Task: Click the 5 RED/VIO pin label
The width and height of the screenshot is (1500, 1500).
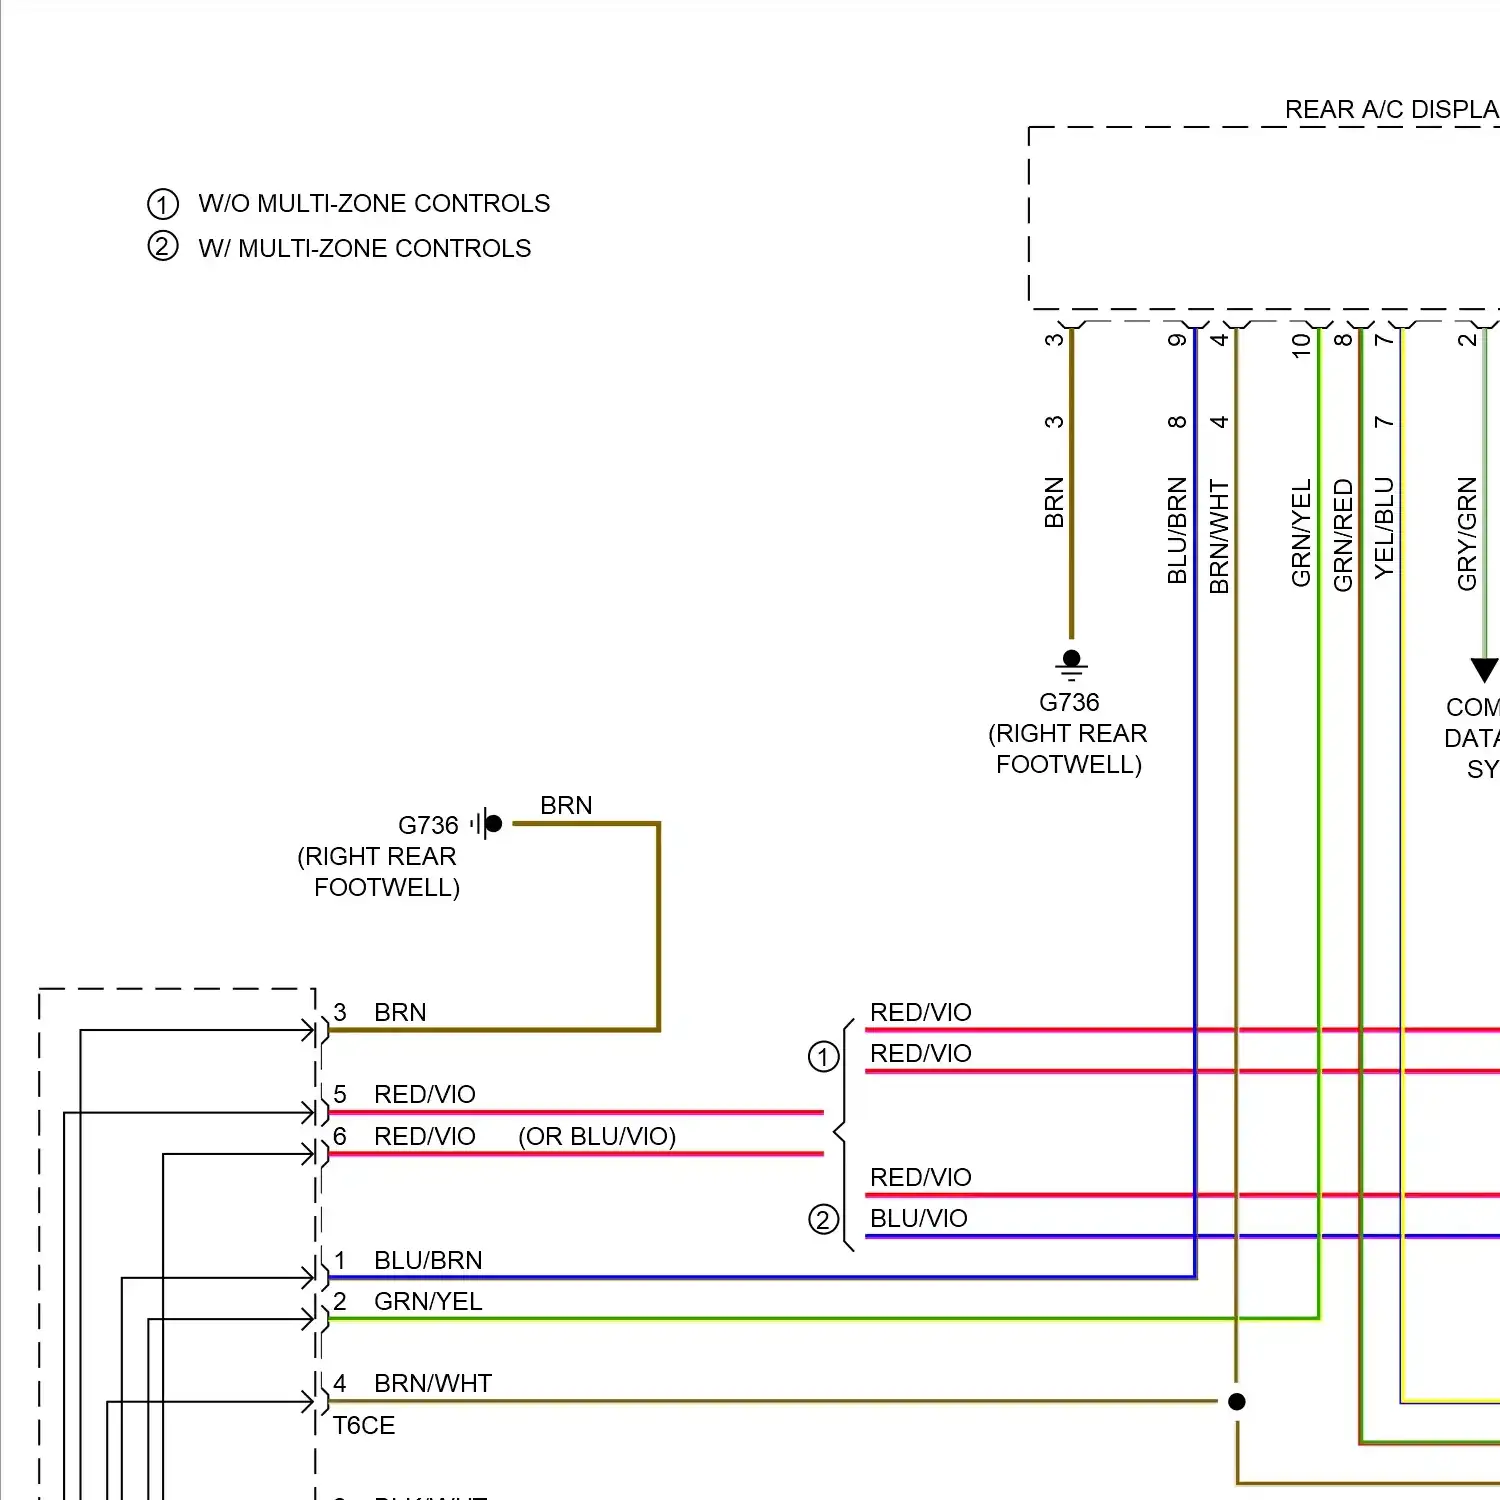Action: [x=405, y=1094]
